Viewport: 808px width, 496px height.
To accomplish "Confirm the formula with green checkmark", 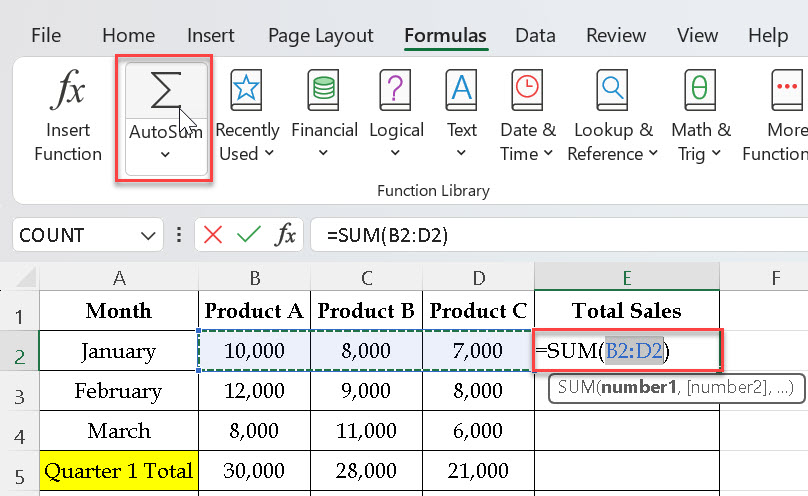I will coord(249,235).
